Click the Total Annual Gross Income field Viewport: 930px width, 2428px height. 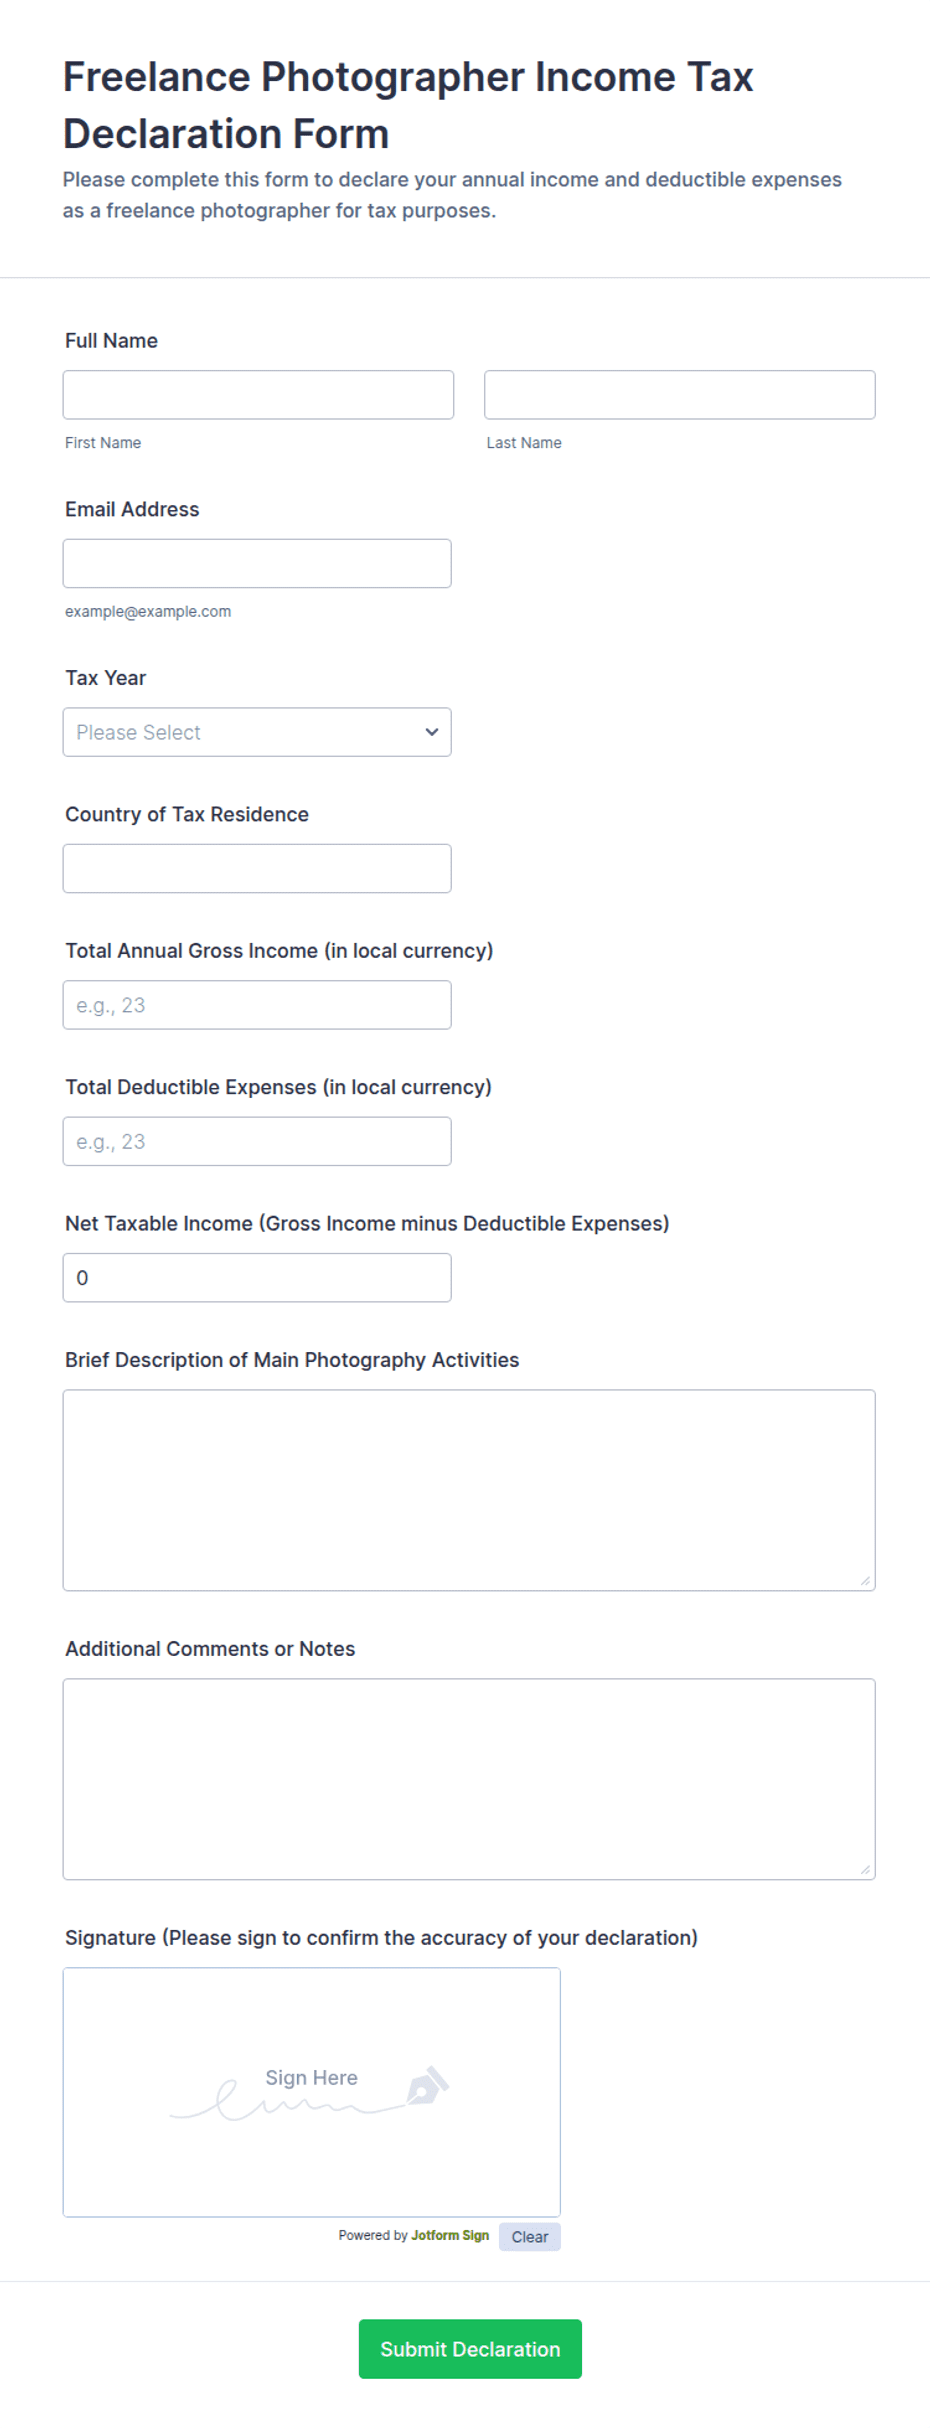click(x=257, y=1005)
